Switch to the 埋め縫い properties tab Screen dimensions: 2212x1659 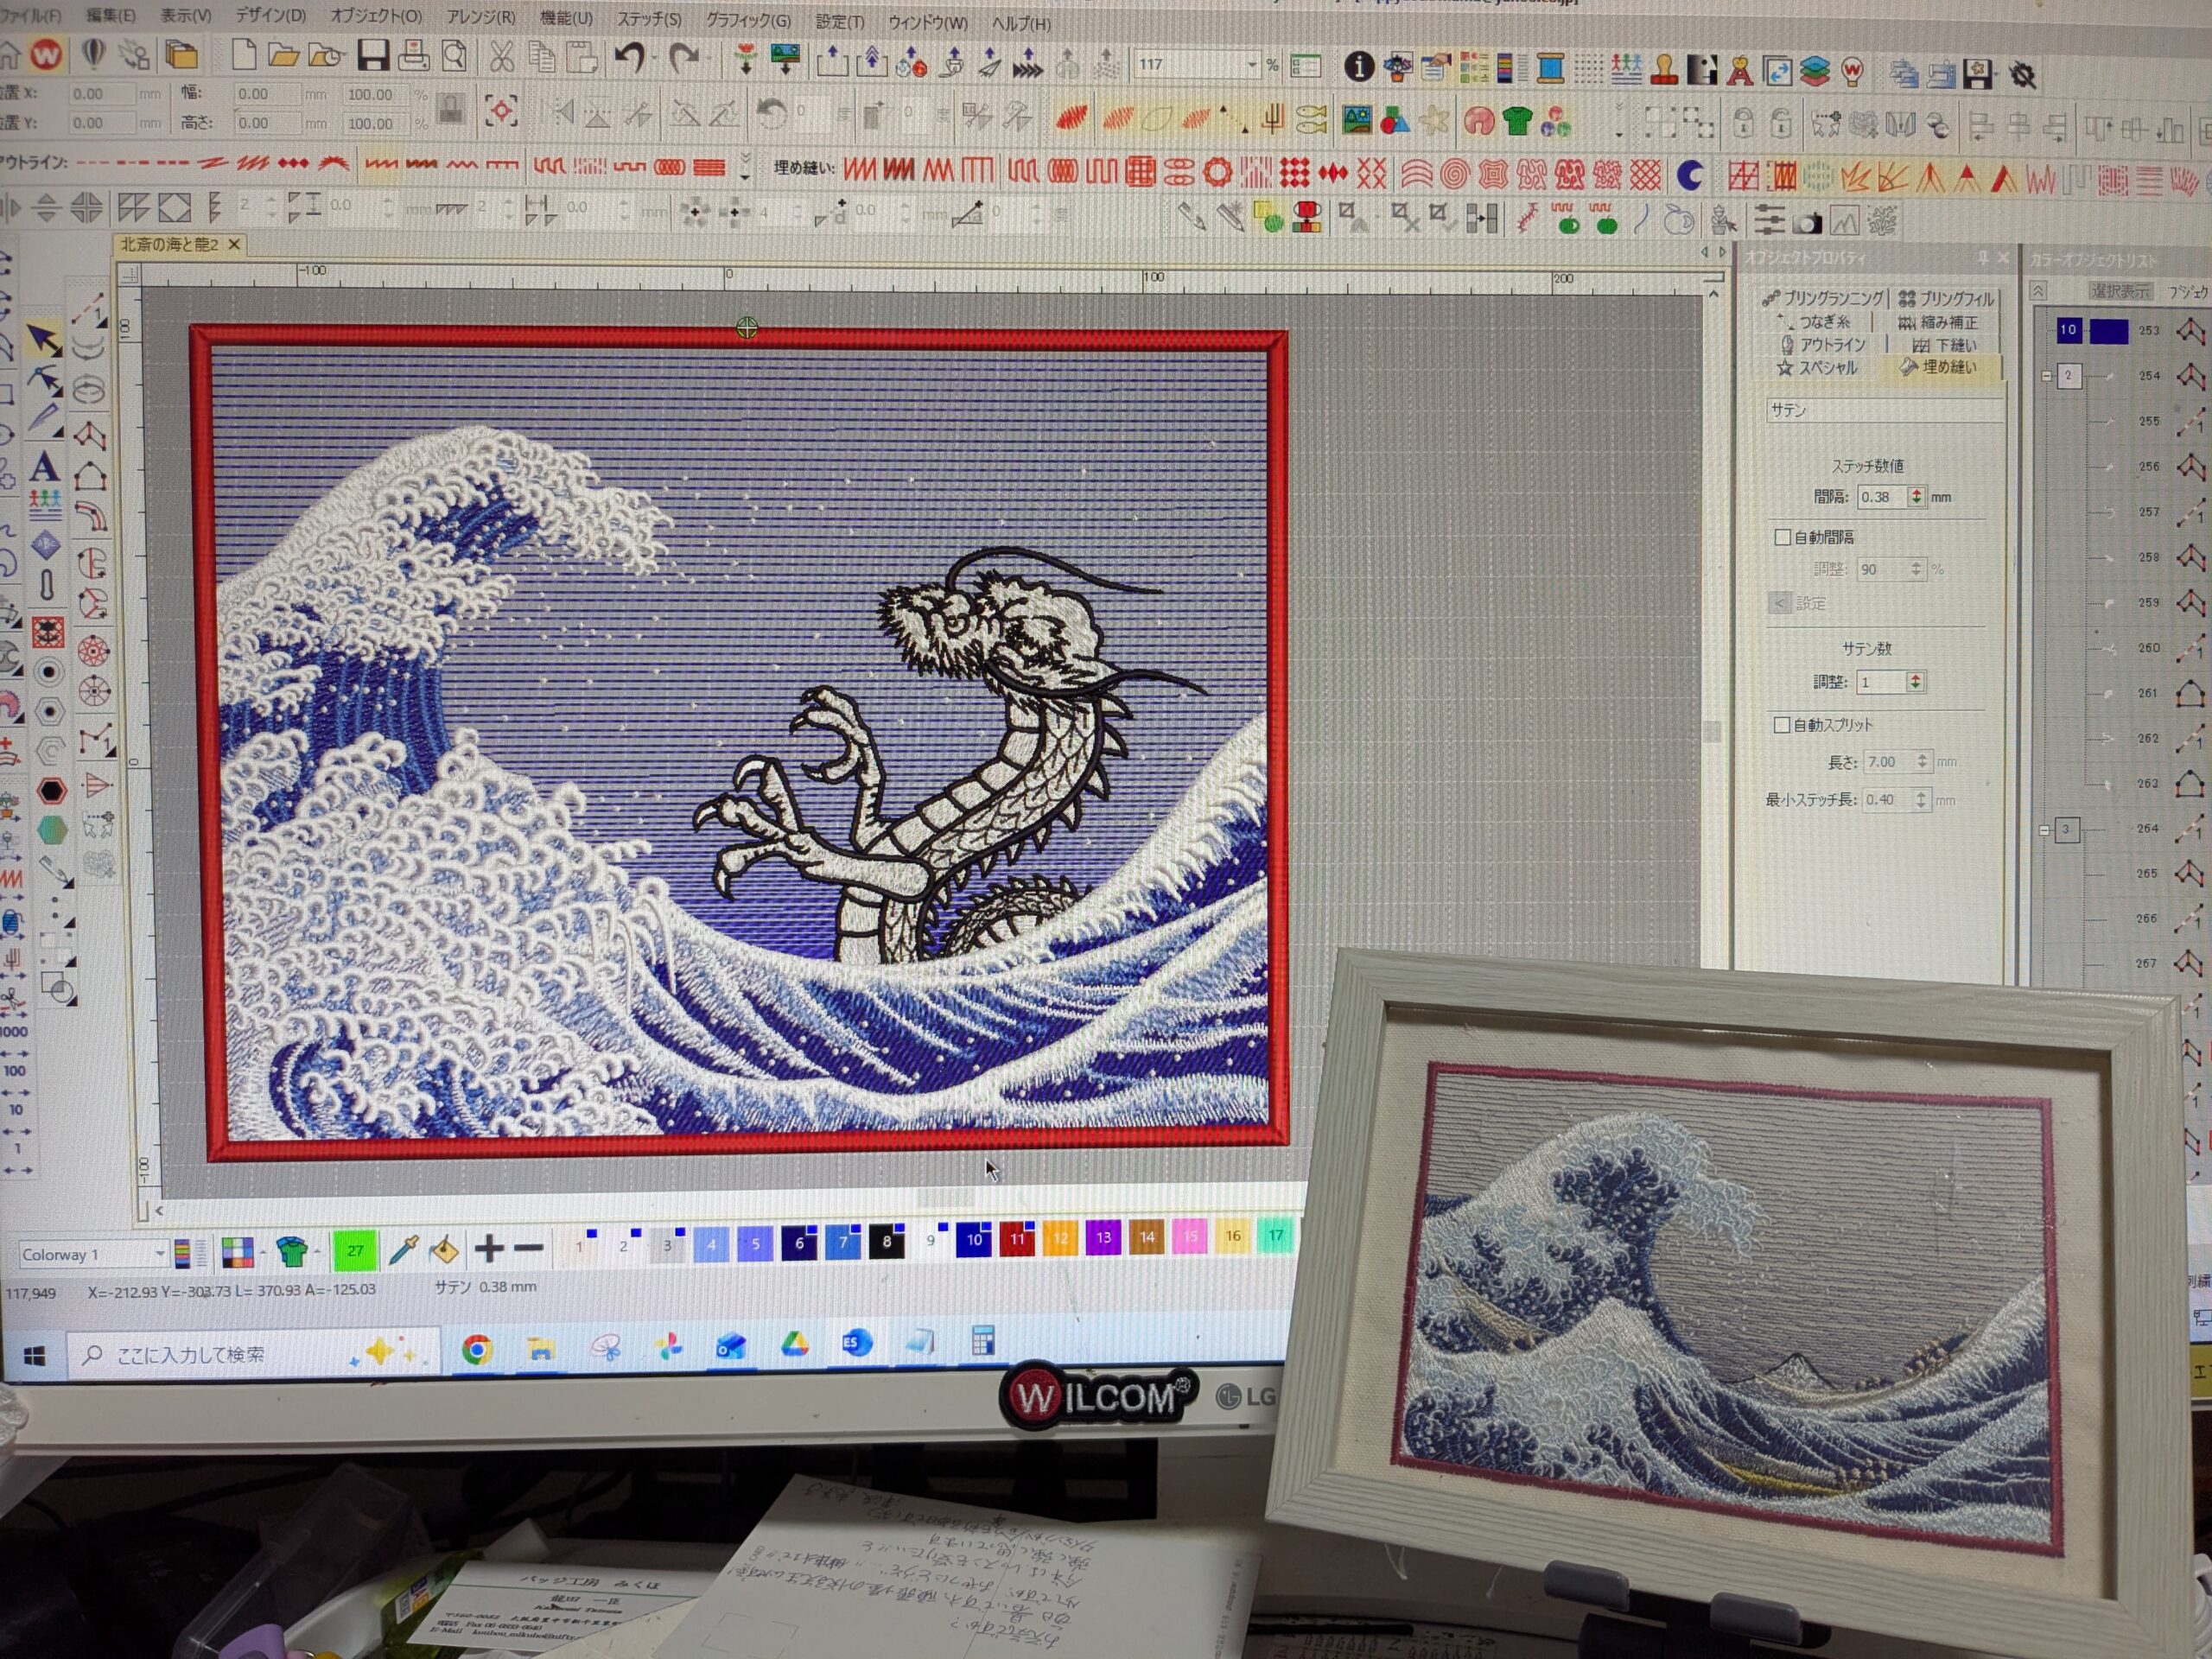click(x=1939, y=367)
